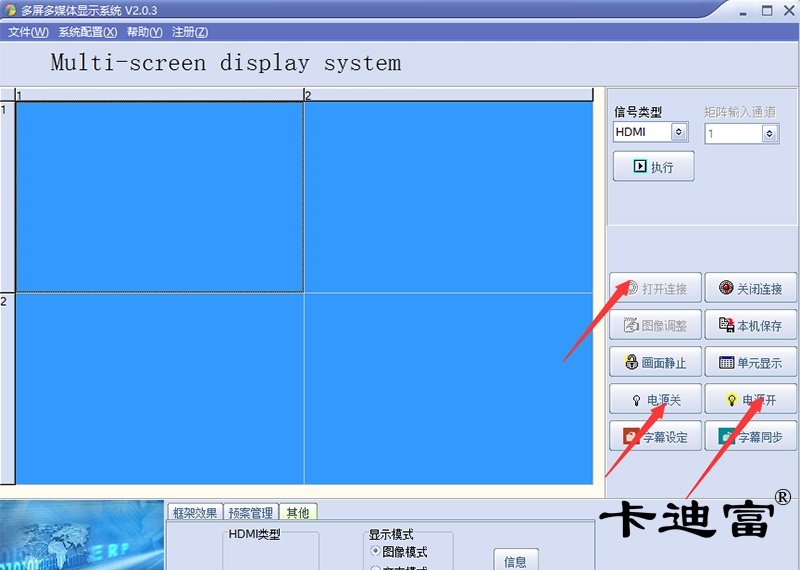
Task: Turn power off with 电源关
Action: coord(656,400)
